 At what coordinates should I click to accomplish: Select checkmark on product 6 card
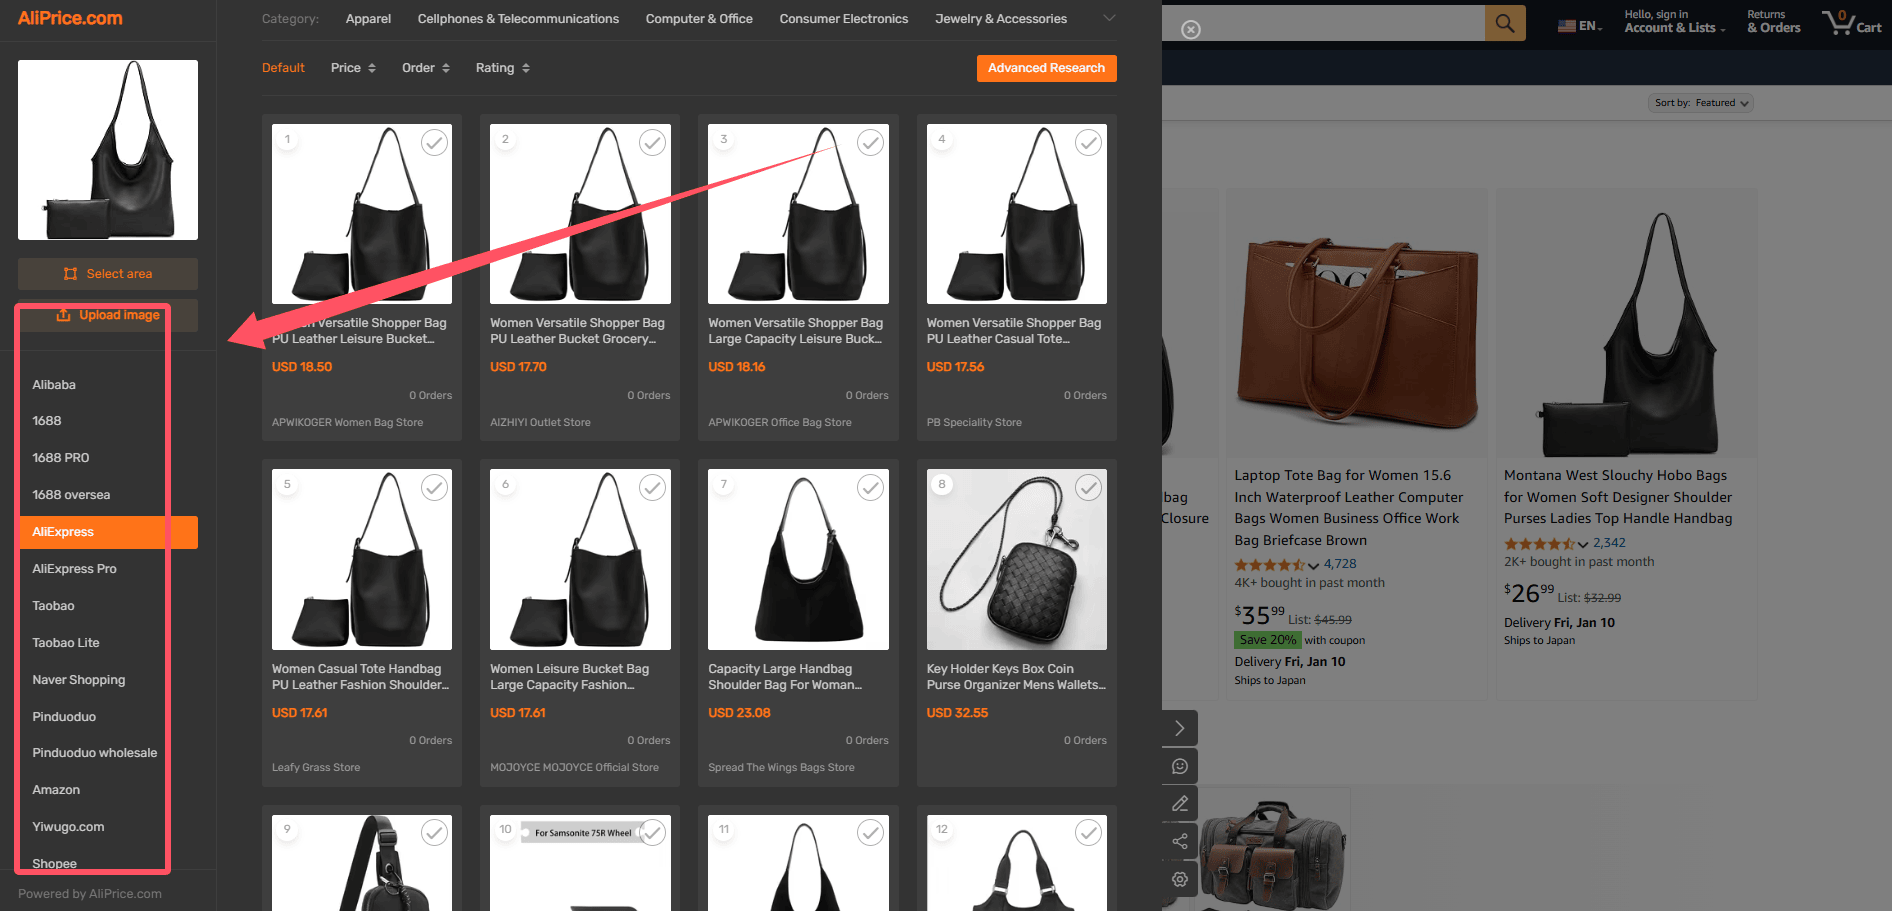point(653,488)
